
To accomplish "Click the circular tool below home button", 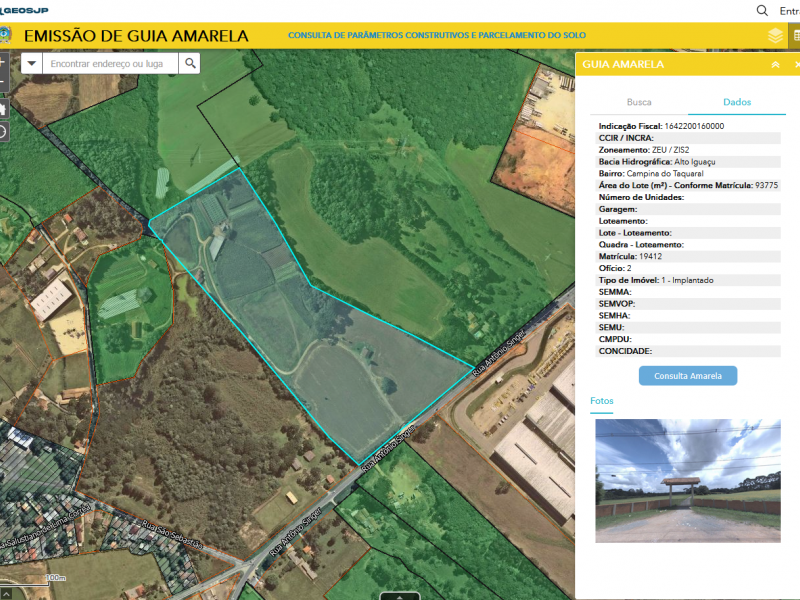I will [2, 131].
